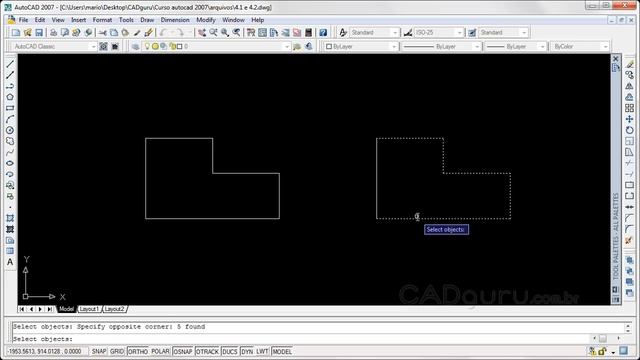Image resolution: width=640 pixels, height=360 pixels.
Task: Choose the Array modify tool
Action: (629, 108)
